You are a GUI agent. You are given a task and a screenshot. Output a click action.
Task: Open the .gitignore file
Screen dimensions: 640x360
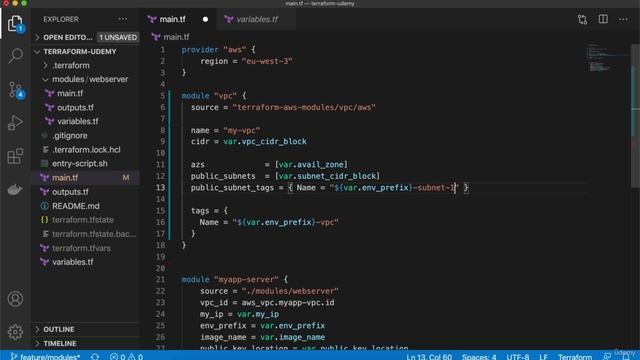pyautogui.click(x=70, y=135)
